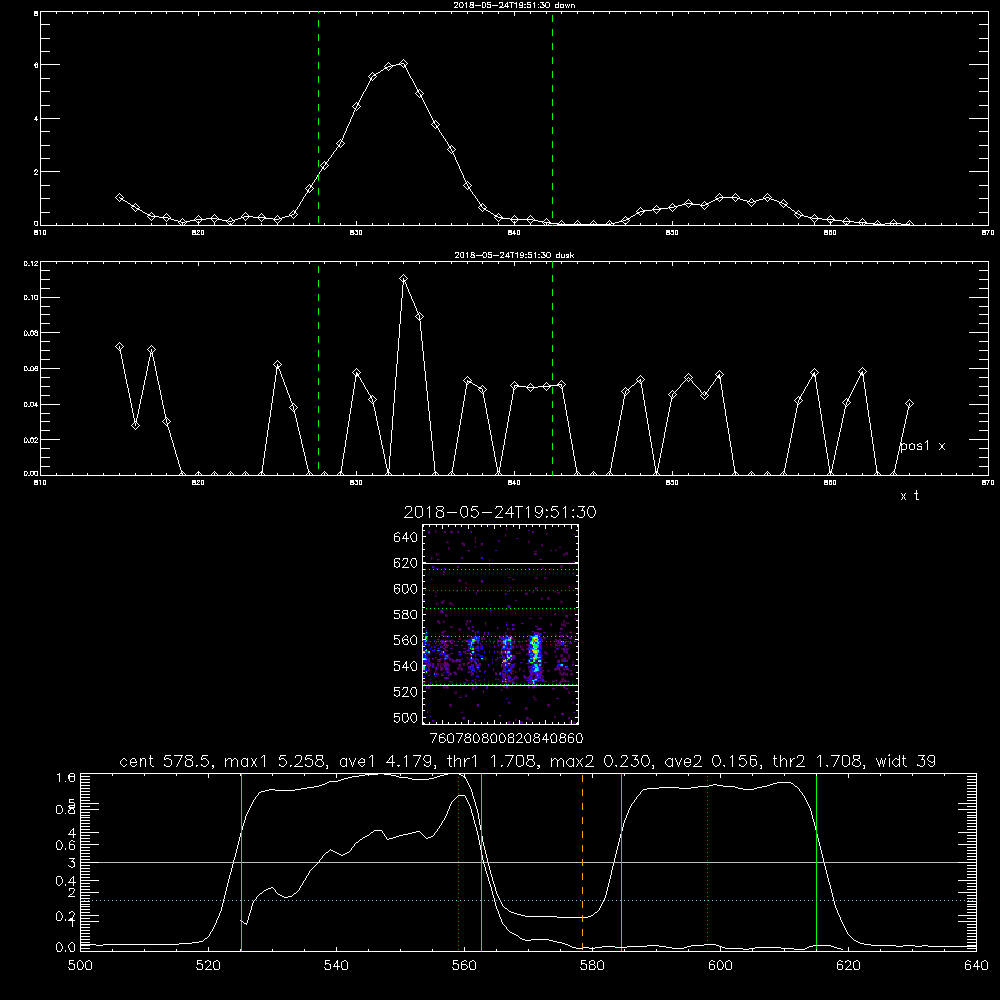The width and height of the screenshot is (1000, 1000).
Task: Click the '0.12' y-axis label of dusk plot
Action: (31, 263)
